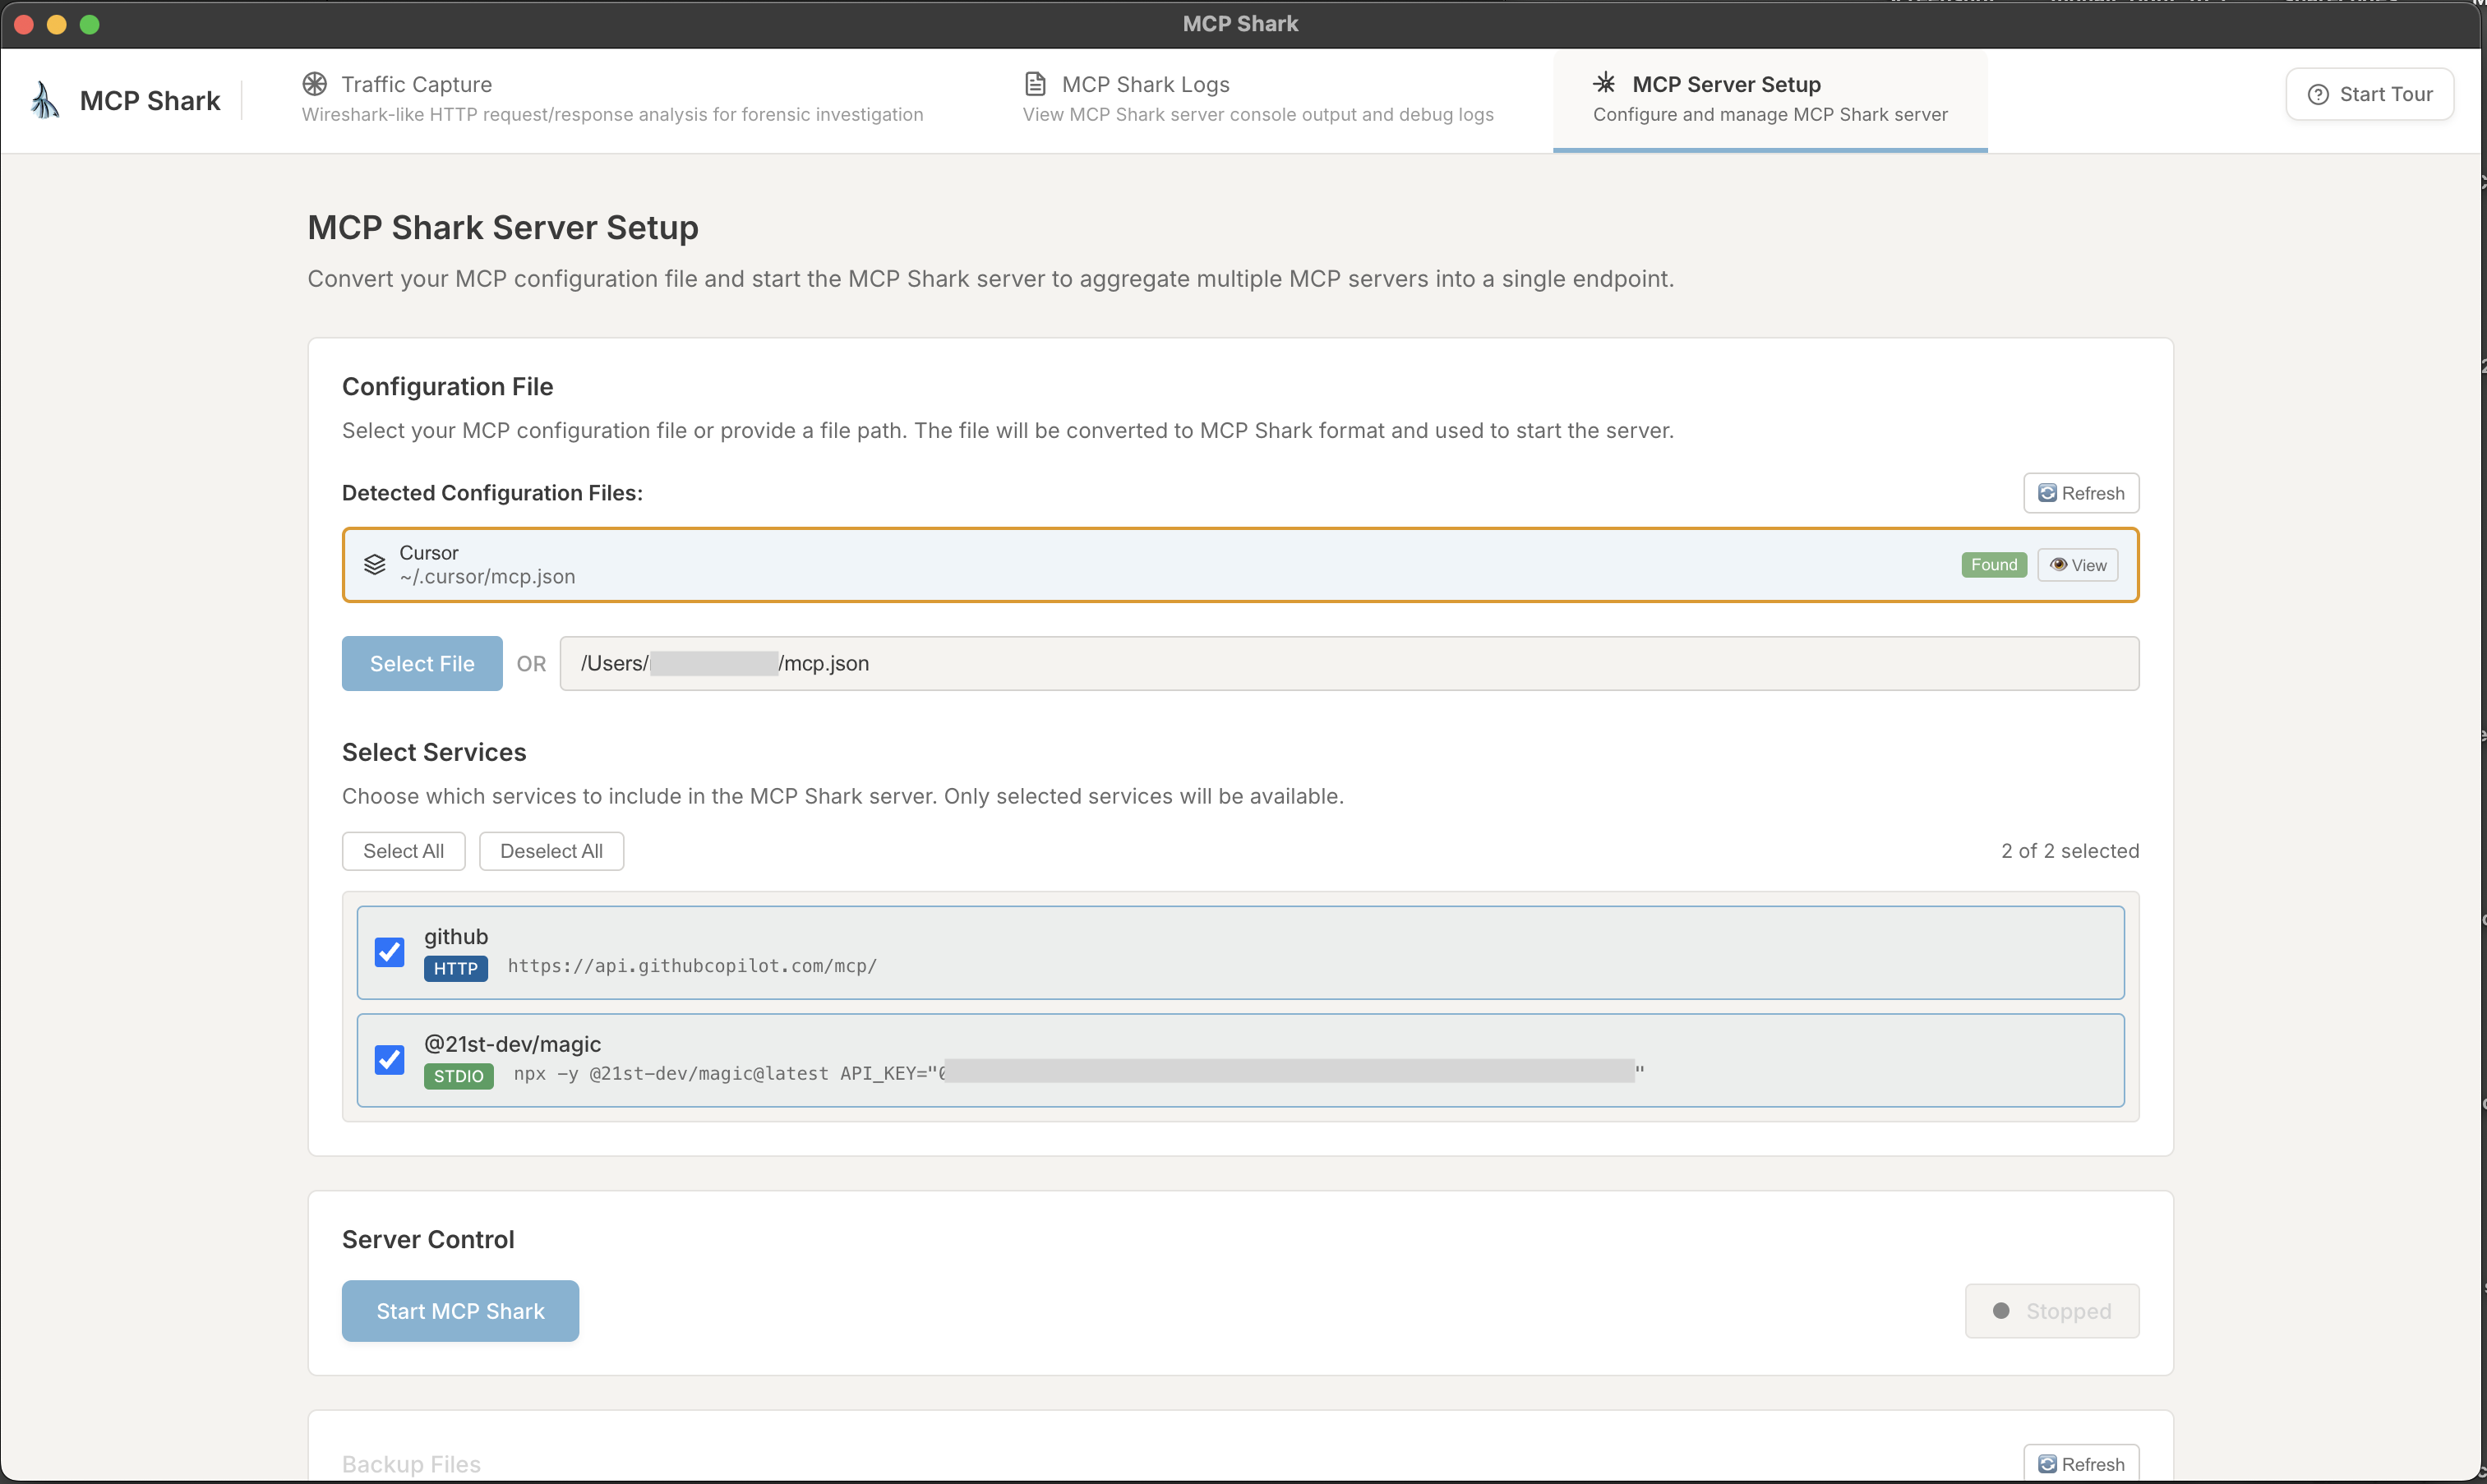Click the MCP Shark Logs document icon
The height and width of the screenshot is (1484, 2487).
click(1035, 84)
